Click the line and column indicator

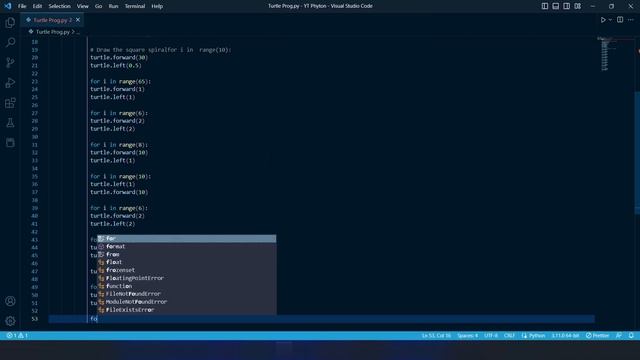(x=436, y=336)
